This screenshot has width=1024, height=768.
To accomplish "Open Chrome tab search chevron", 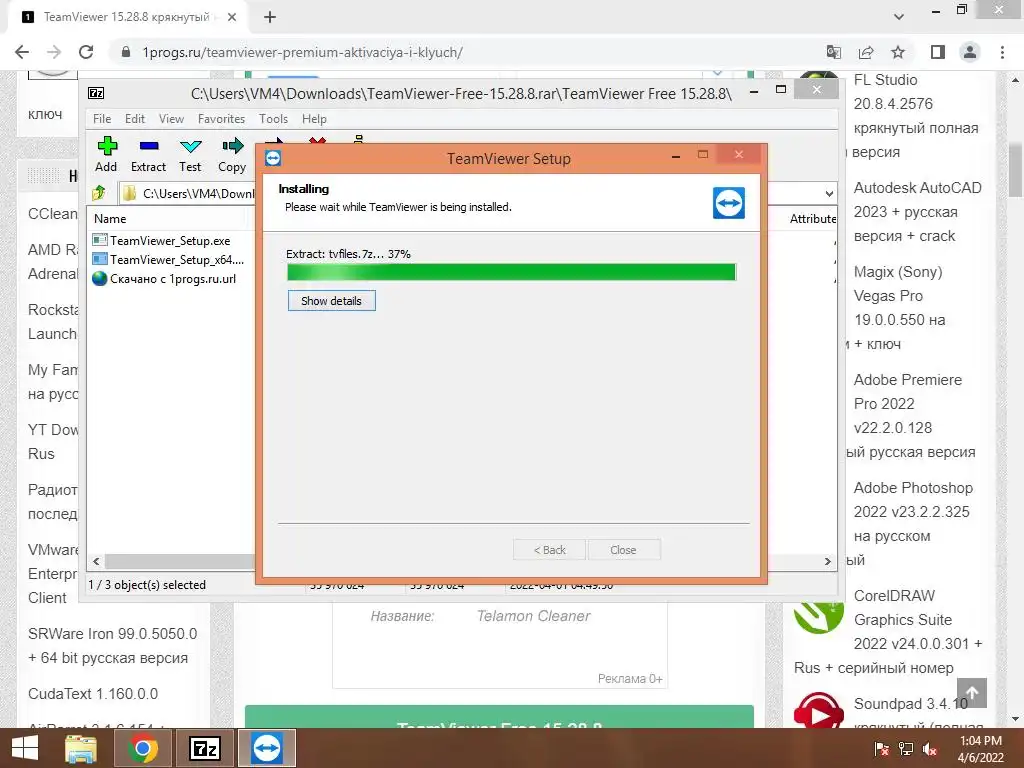I will click(899, 17).
